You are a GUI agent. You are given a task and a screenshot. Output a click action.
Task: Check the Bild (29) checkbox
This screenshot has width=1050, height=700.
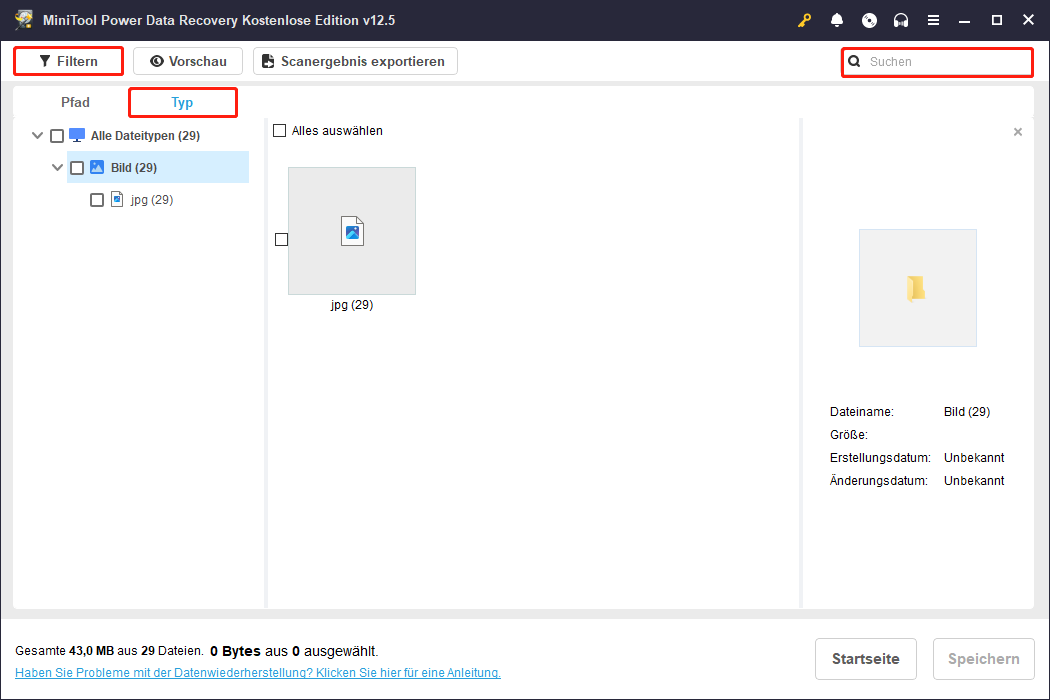click(77, 167)
